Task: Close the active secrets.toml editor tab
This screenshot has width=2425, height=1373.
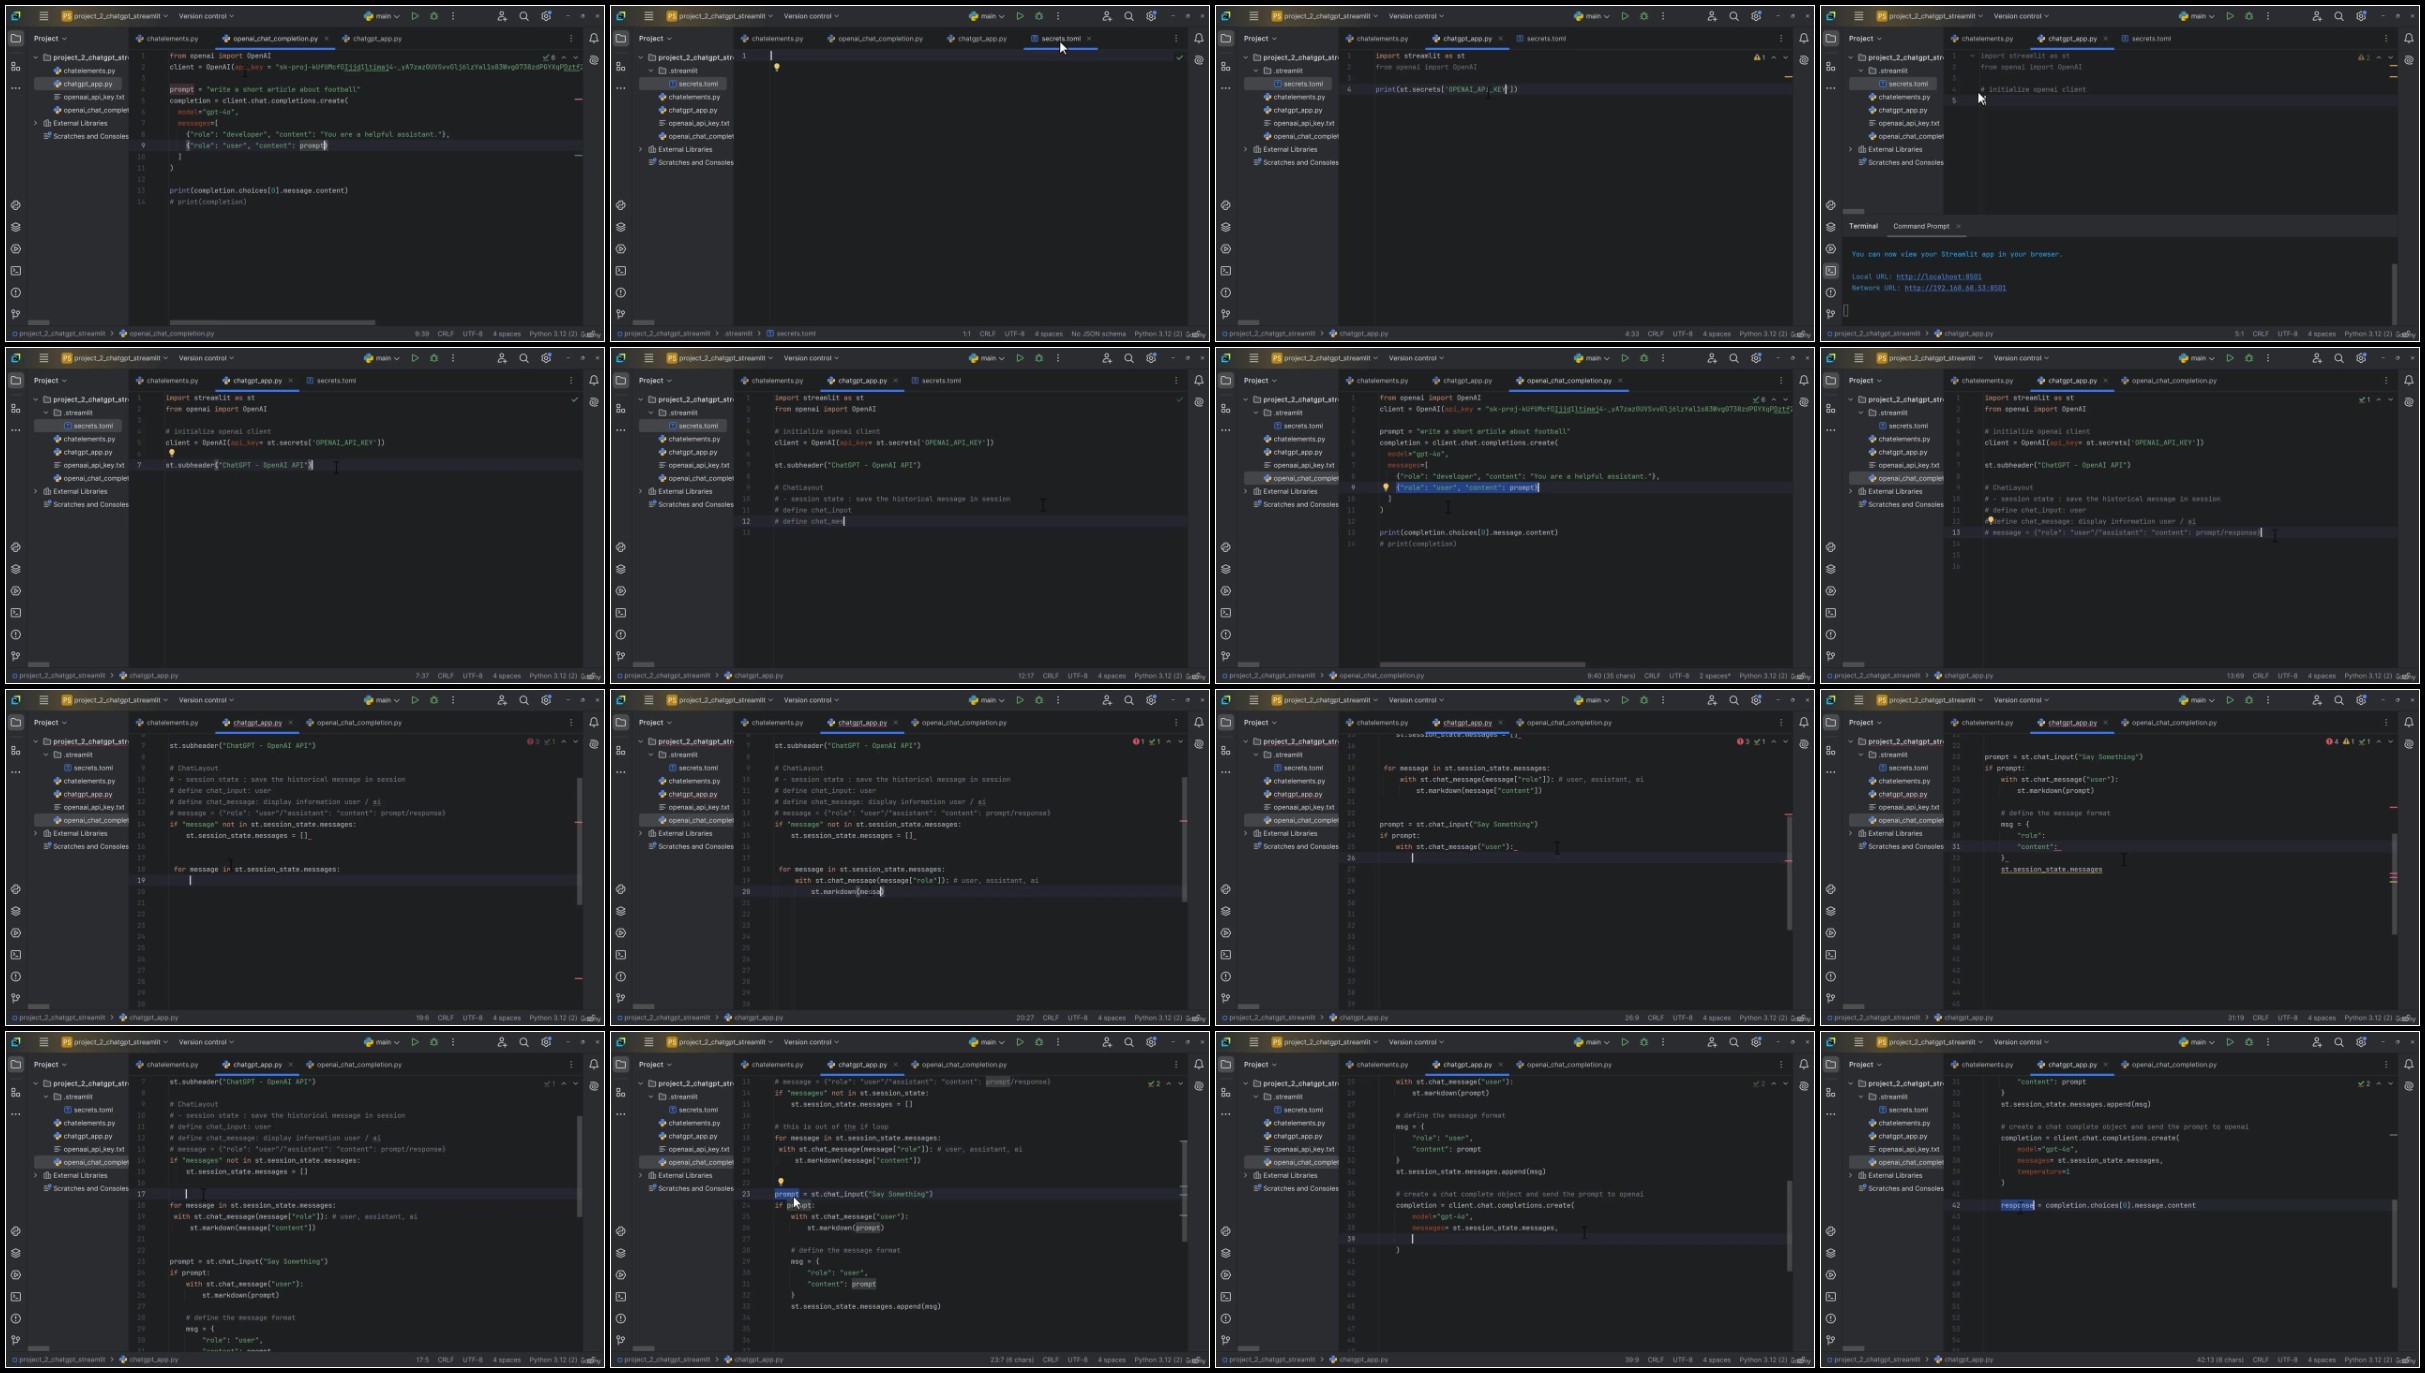Action: coord(1089,39)
